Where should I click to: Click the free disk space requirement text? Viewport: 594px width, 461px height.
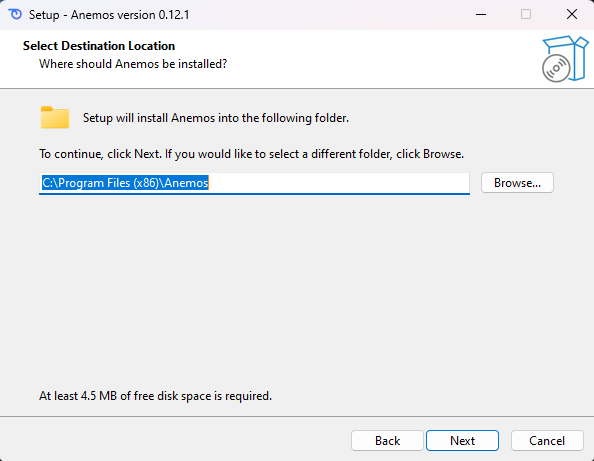pos(155,396)
